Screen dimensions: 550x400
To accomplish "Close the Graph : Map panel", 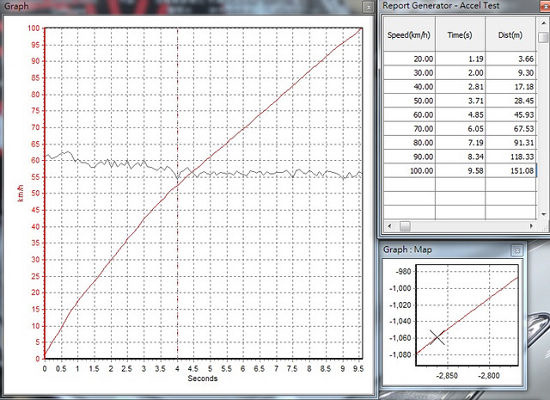I will [516, 251].
